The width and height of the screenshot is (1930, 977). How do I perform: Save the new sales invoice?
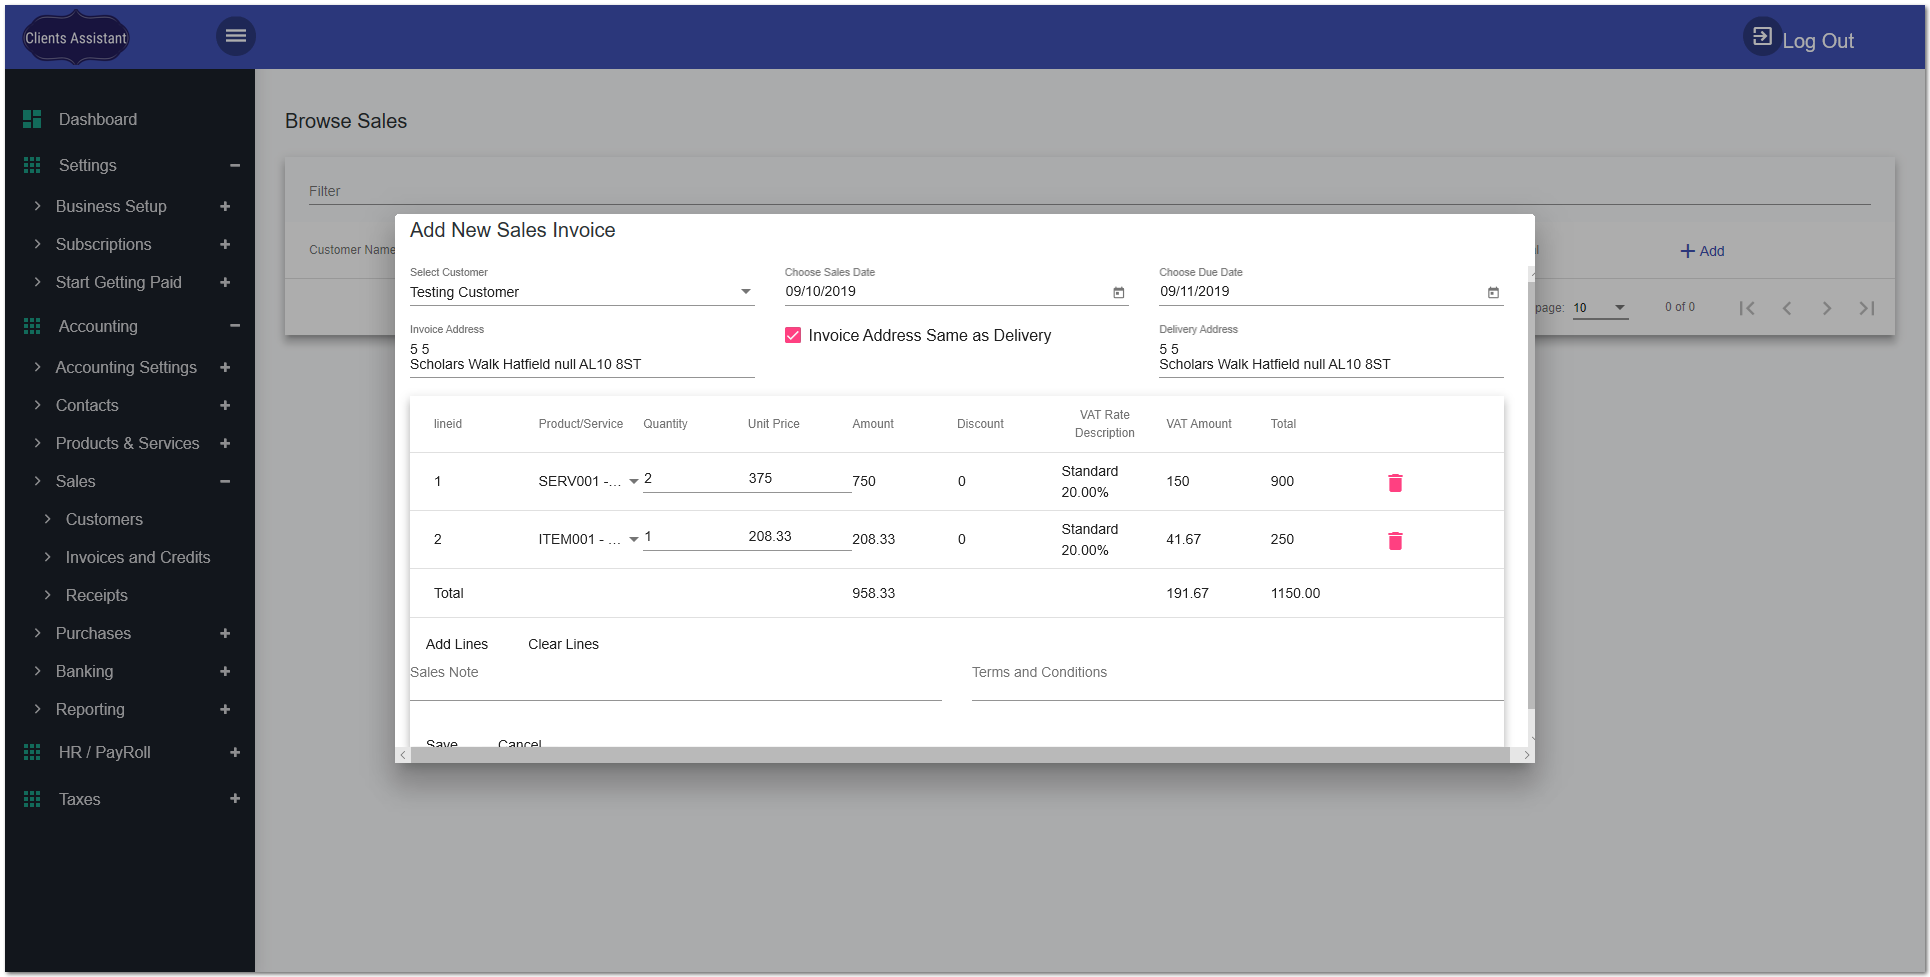coord(442,744)
